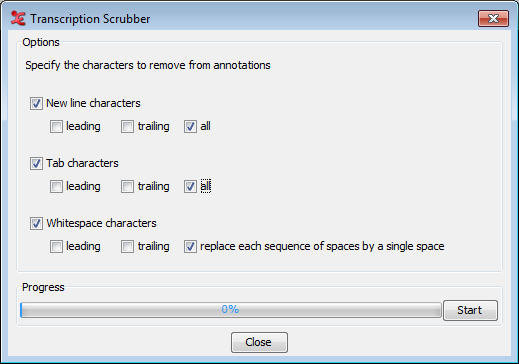The height and width of the screenshot is (364, 519).
Task: Click the Transcription Scrubber title text
Action: click(x=90, y=19)
